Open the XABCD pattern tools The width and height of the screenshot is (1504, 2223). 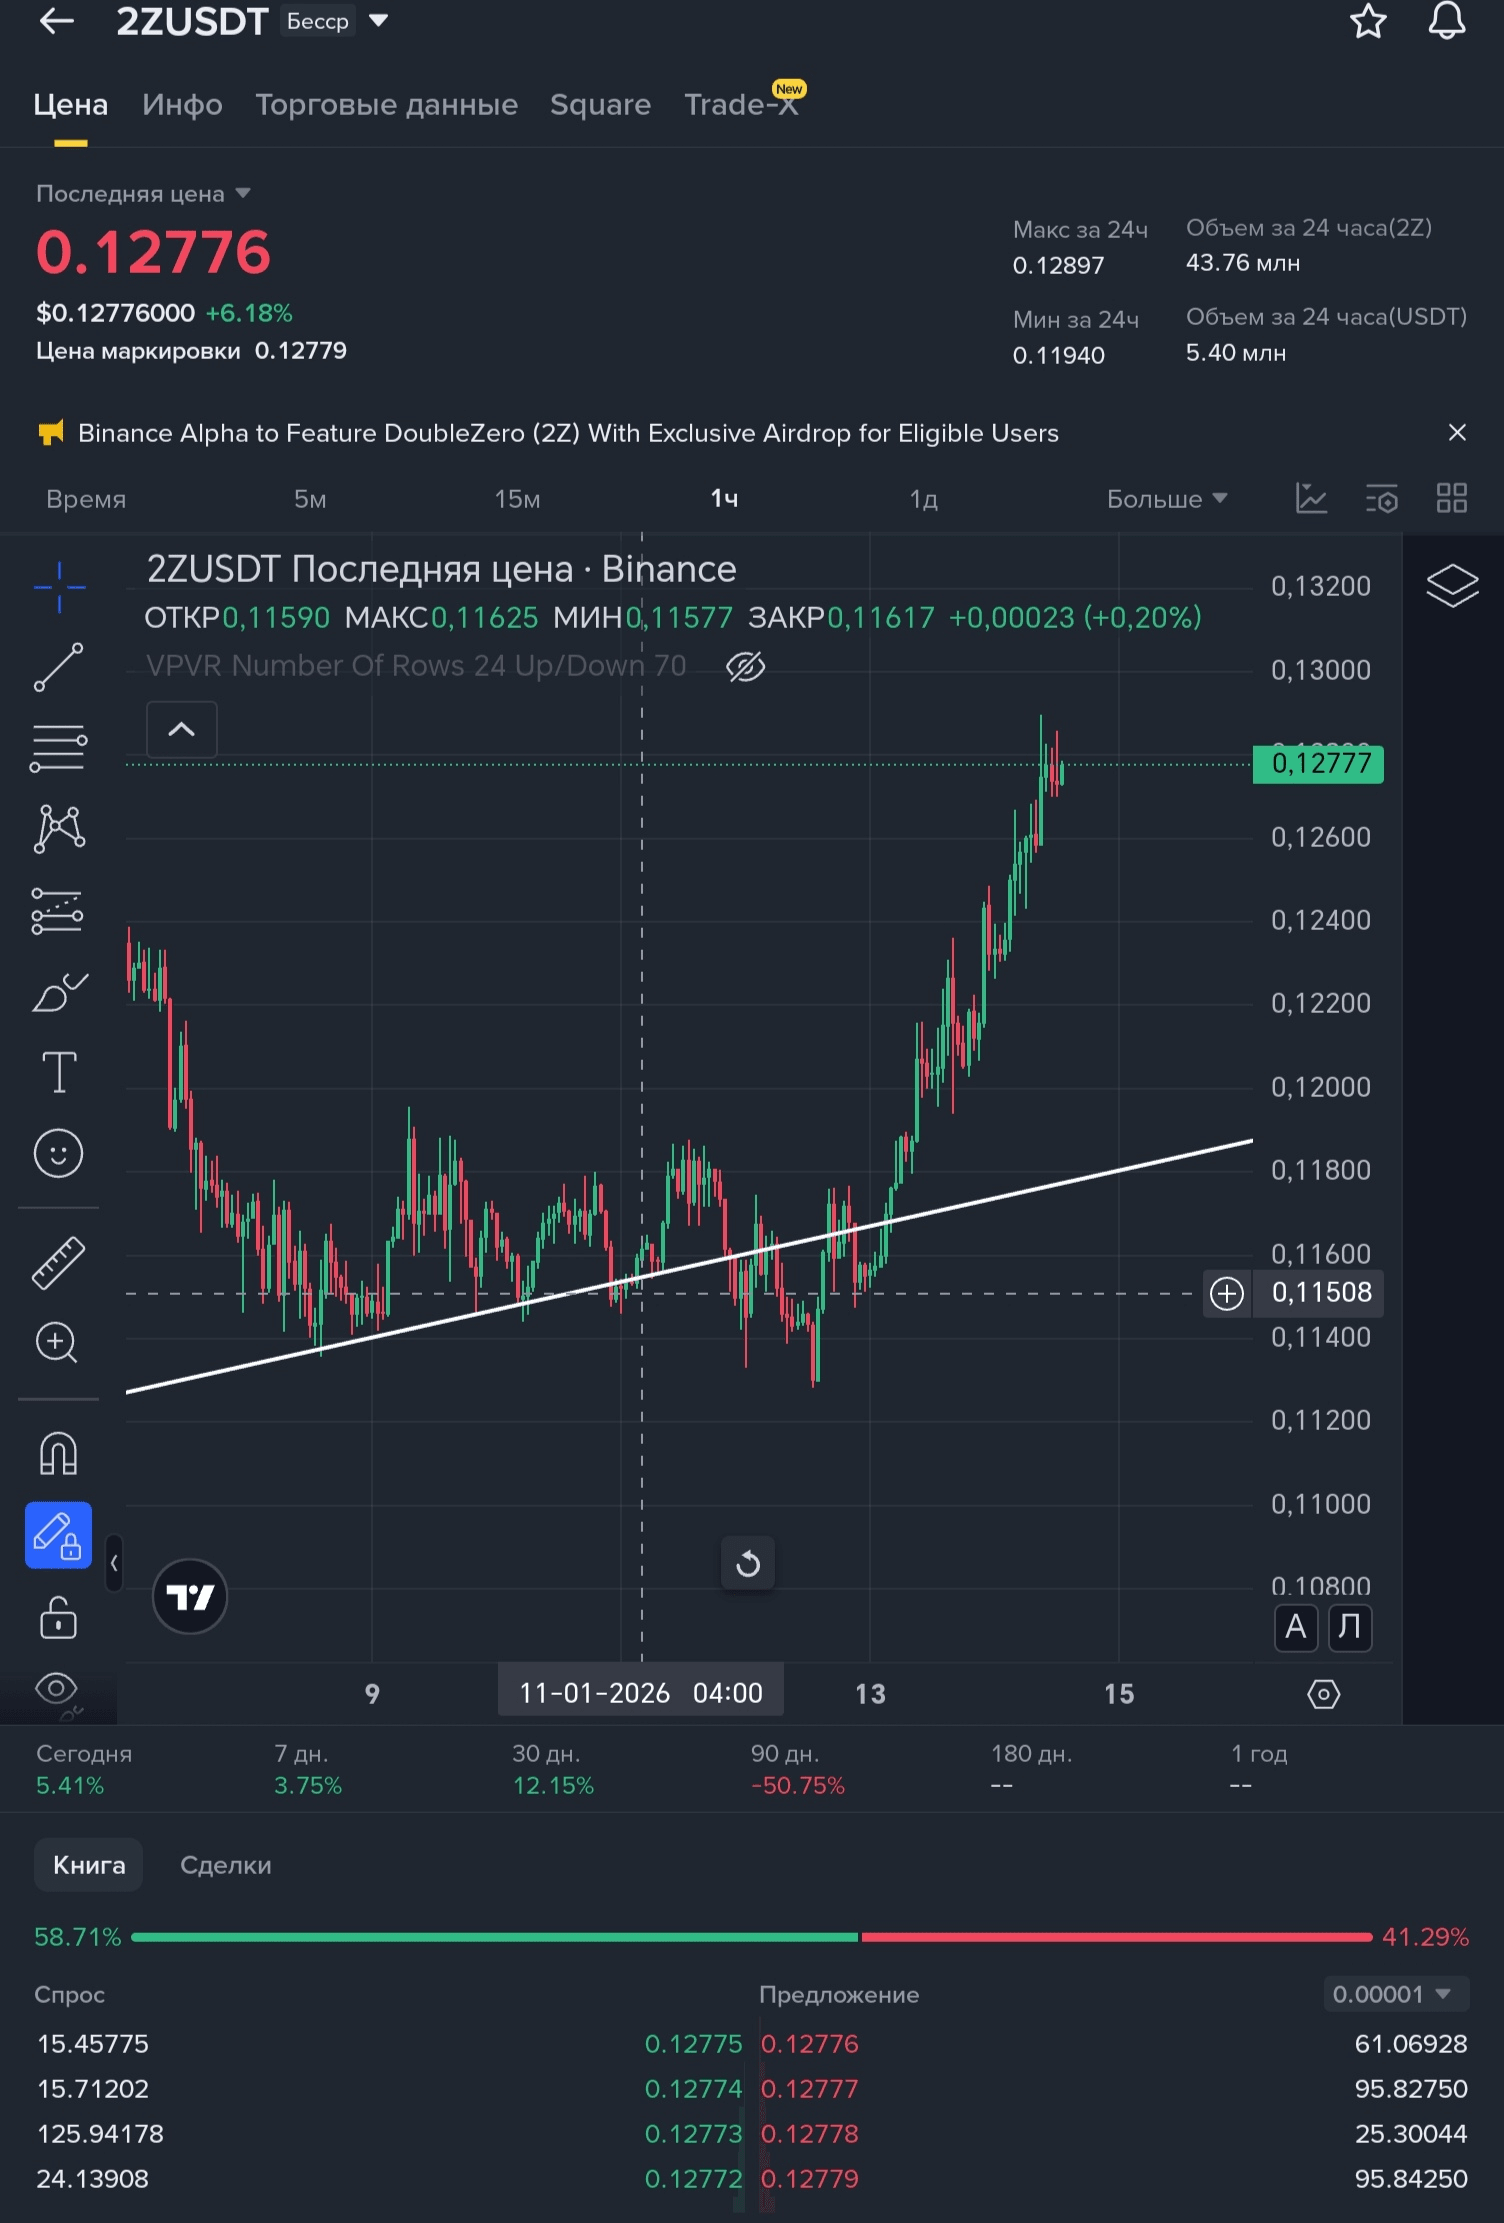pos(59,829)
